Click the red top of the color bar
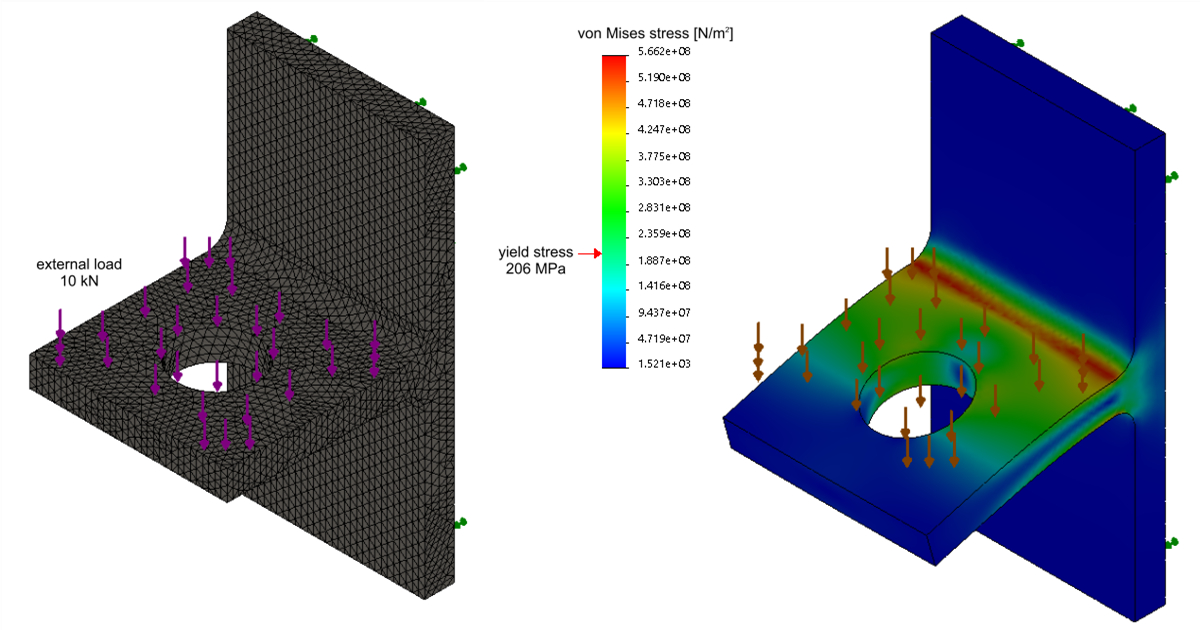Image resolution: width=1200 pixels, height=630 pixels. 615,62
